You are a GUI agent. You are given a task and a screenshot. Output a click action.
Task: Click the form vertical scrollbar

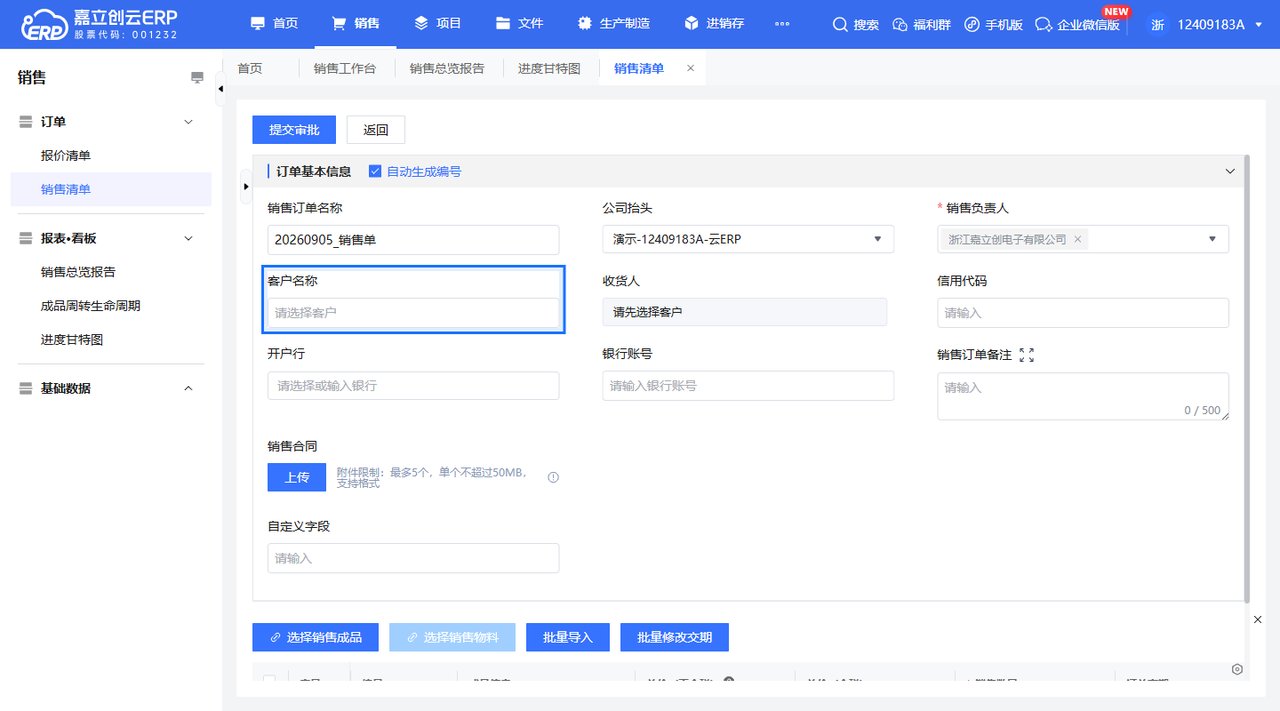point(1246,378)
